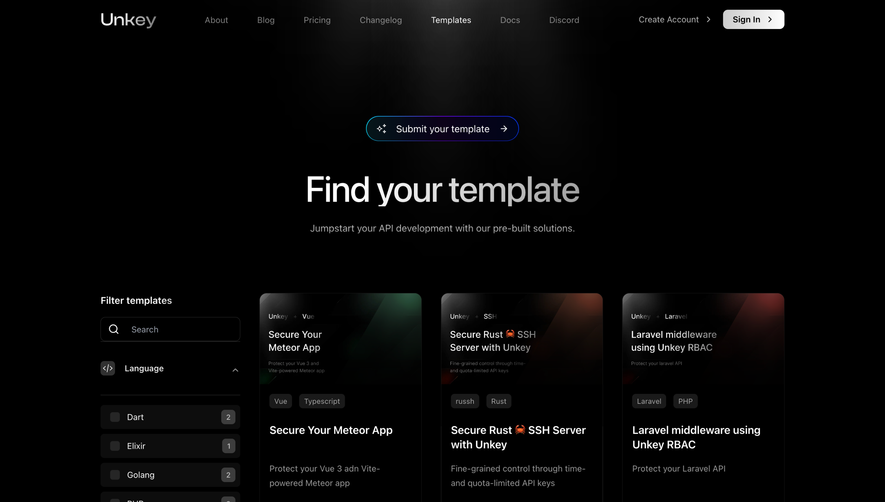Click the search magnifier icon

tap(114, 329)
